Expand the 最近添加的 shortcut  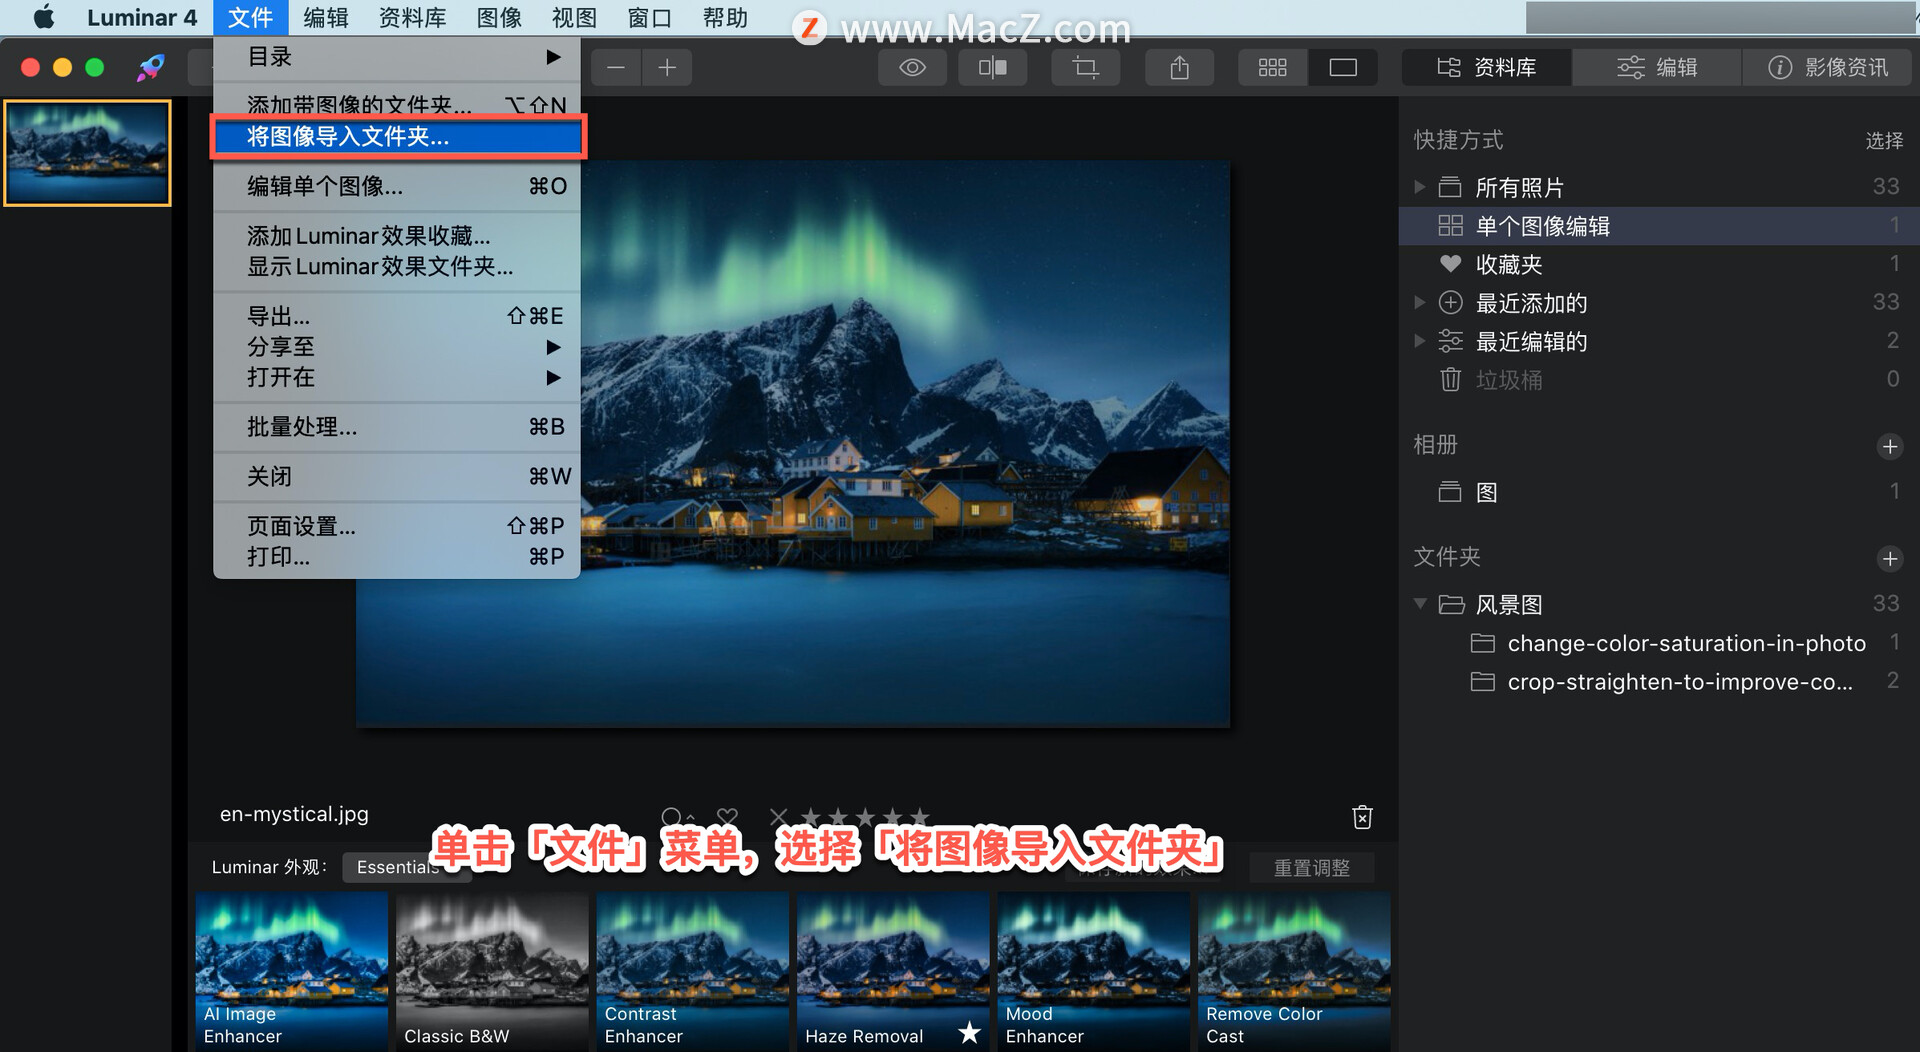pos(1420,302)
